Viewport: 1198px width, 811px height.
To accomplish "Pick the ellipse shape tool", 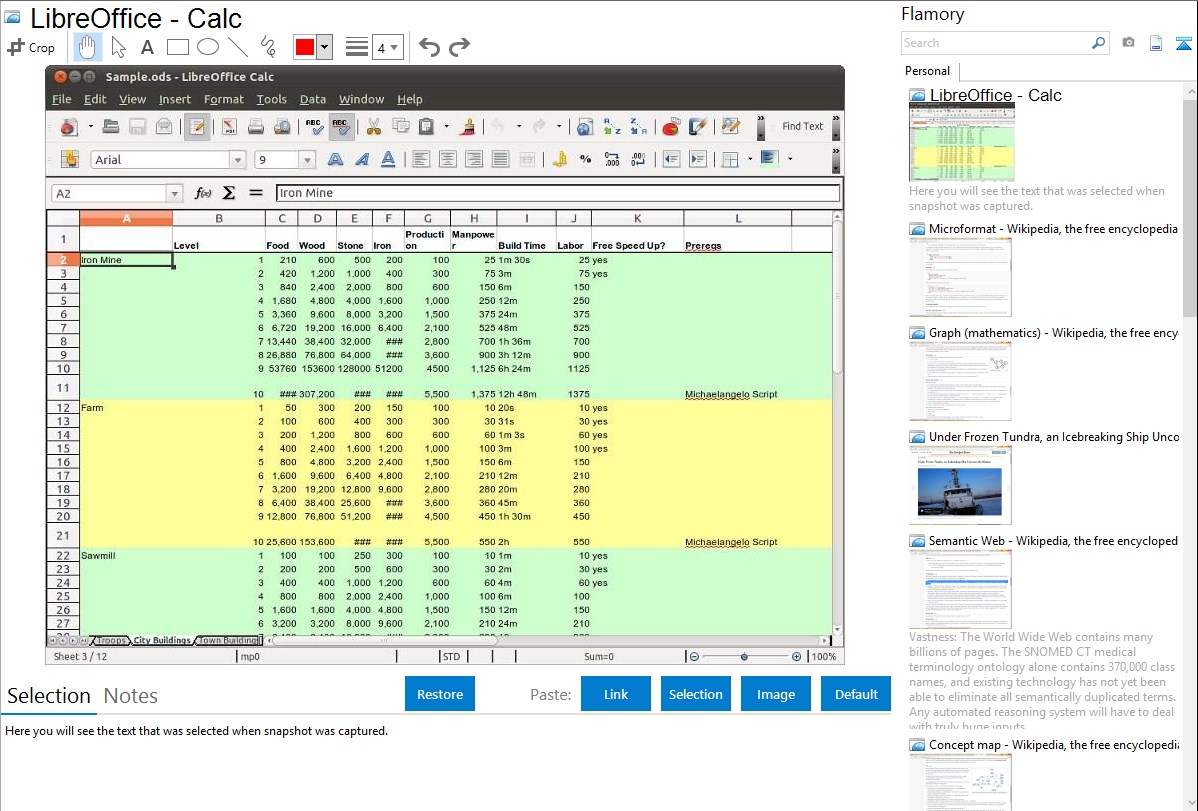I will click(208, 47).
